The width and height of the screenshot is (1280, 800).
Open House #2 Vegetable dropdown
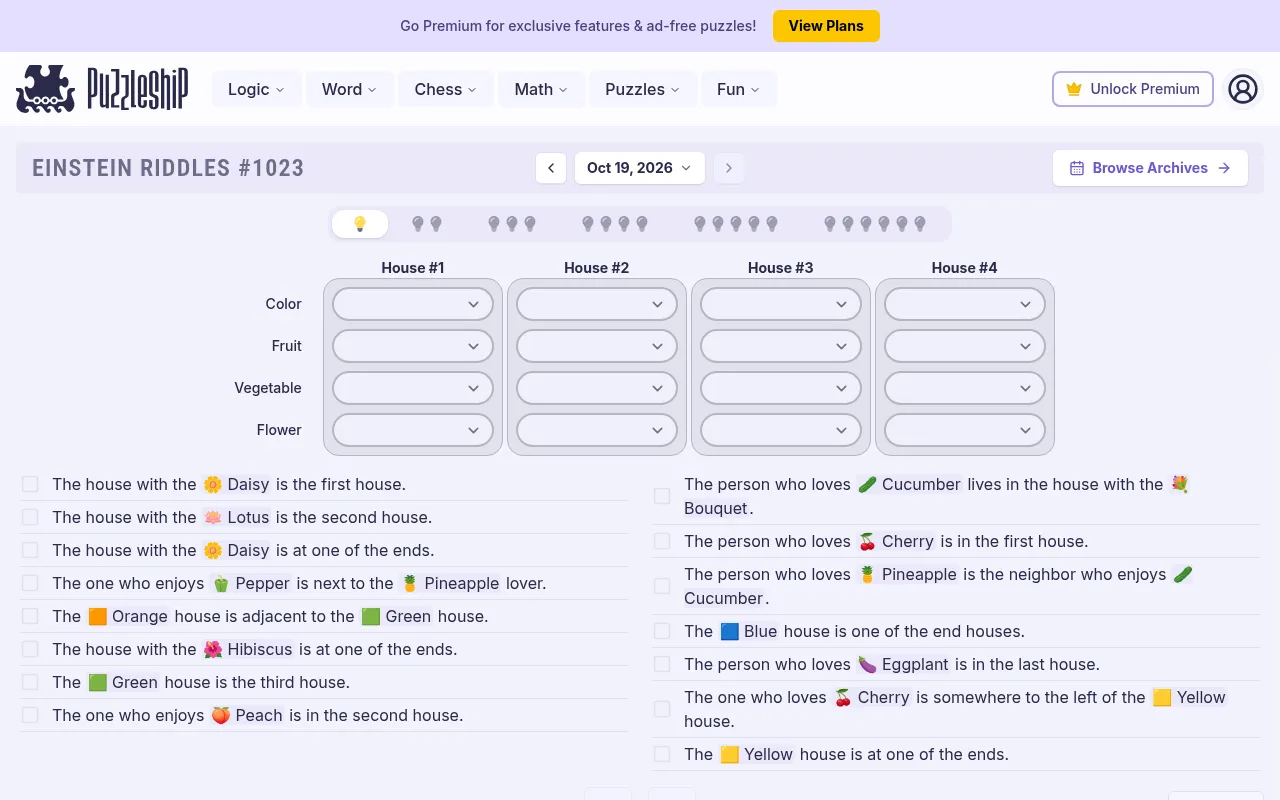[x=597, y=388]
